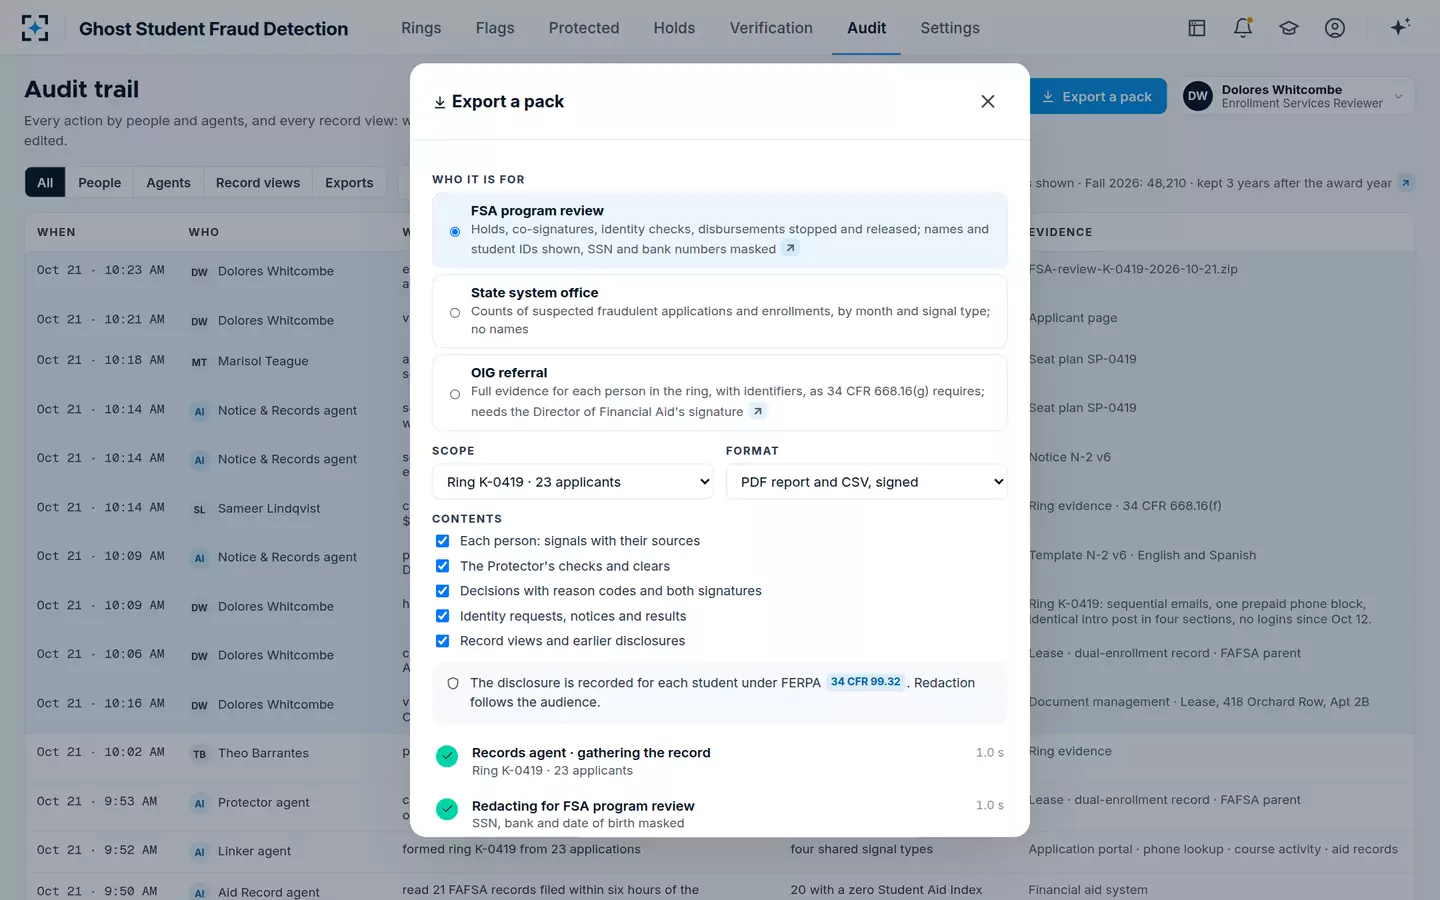Click the Sameer Lindqvist row name
Image resolution: width=1440 pixels, height=900 pixels.
[x=269, y=508]
